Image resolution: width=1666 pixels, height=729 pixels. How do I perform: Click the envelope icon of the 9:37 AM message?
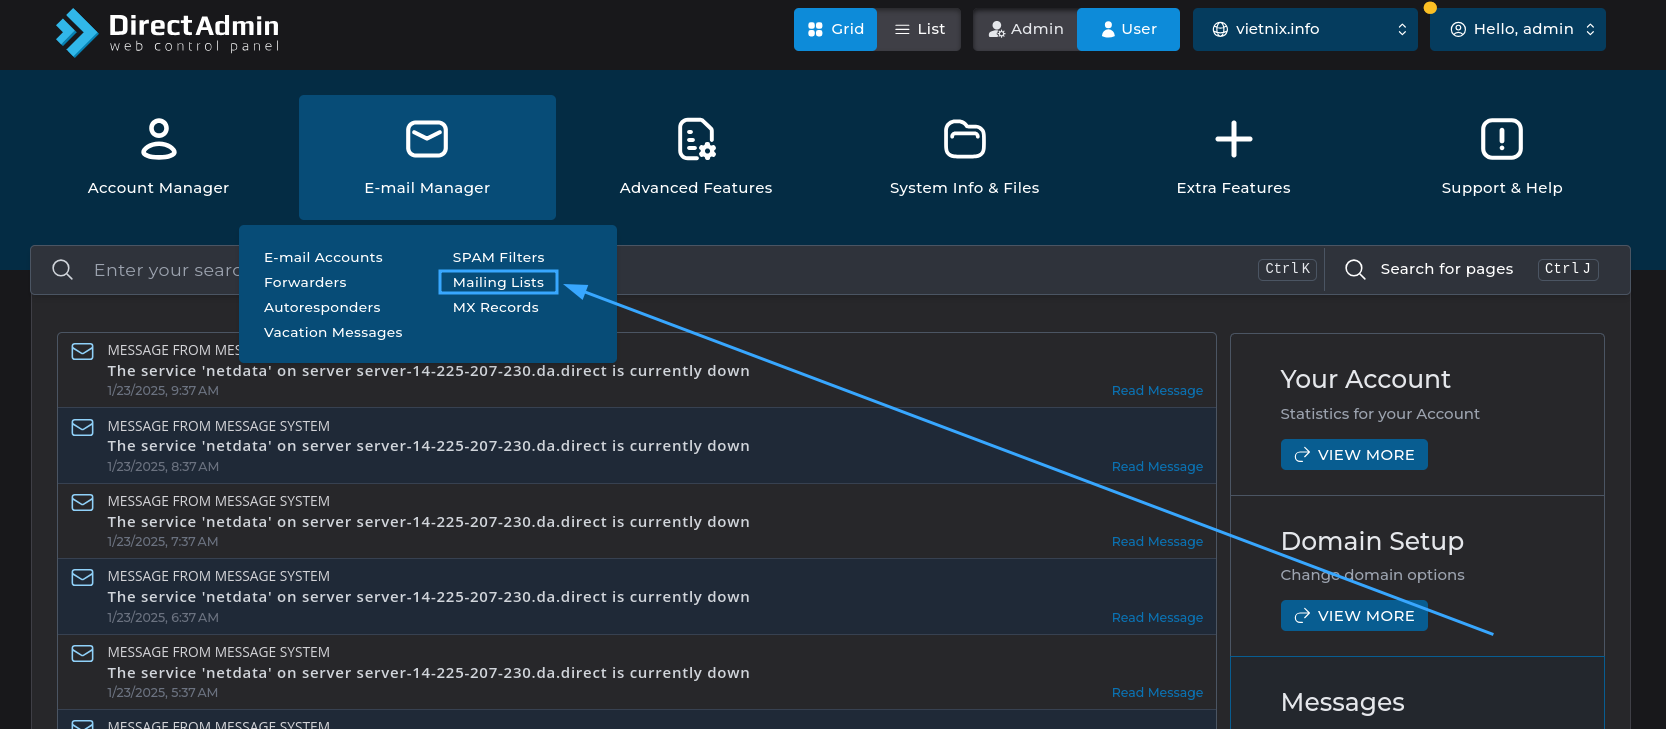pos(83,351)
